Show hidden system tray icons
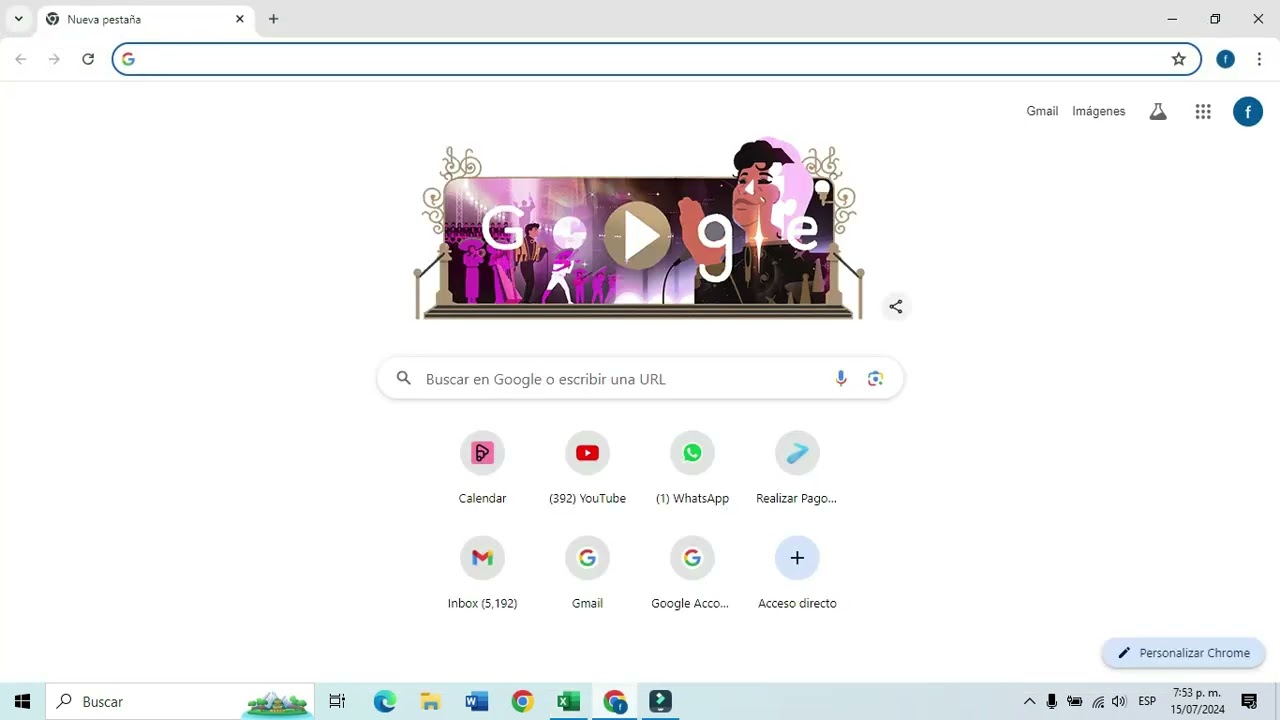1280x720 pixels. (1029, 702)
